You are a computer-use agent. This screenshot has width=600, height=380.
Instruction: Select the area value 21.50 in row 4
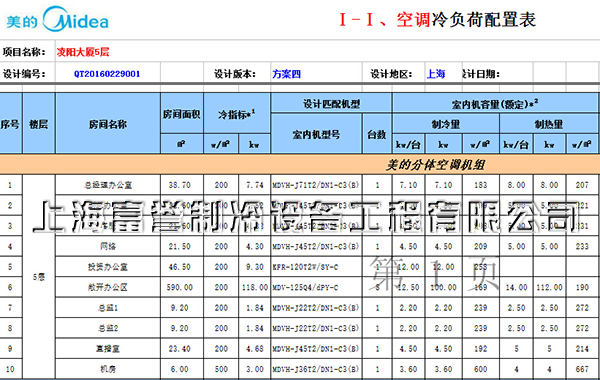tap(179, 246)
